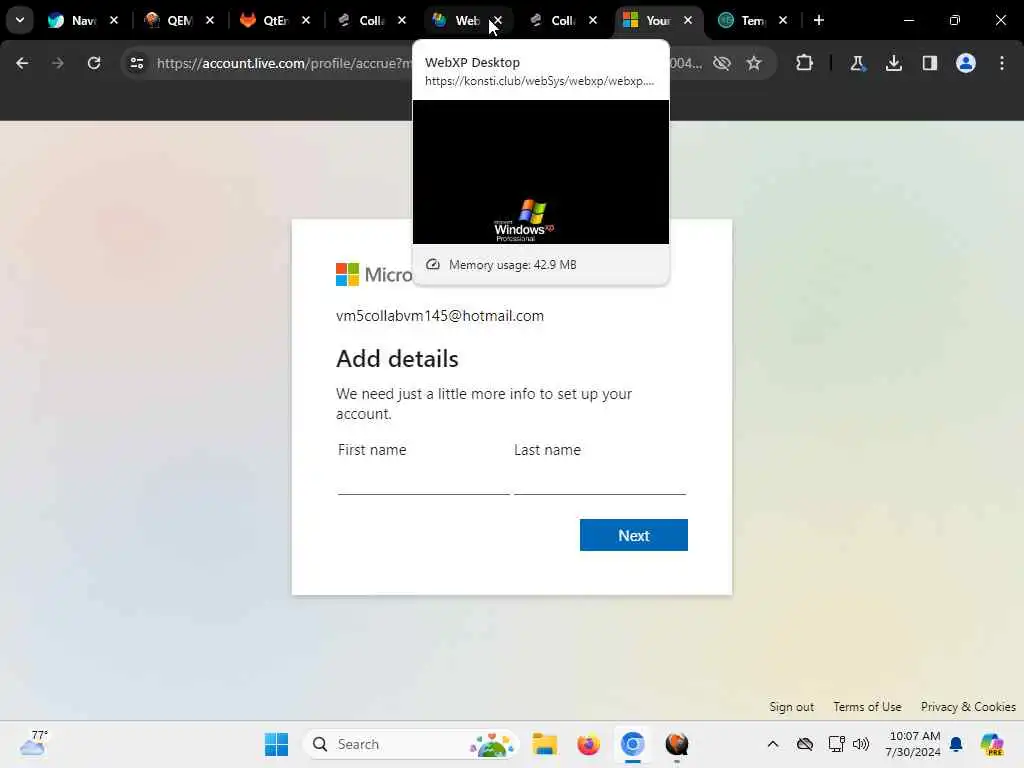Launch Firefox from the taskbar
1024x768 pixels.
(x=588, y=744)
